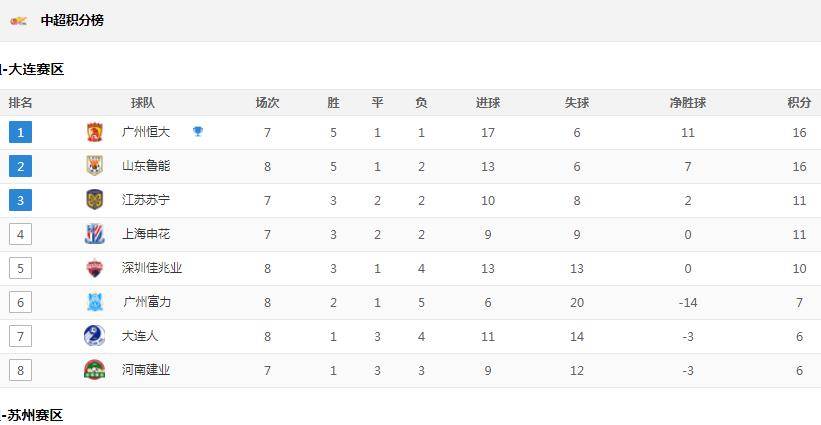Click the 进球 column header
Viewport: 821px width, 425px height.
click(x=488, y=103)
